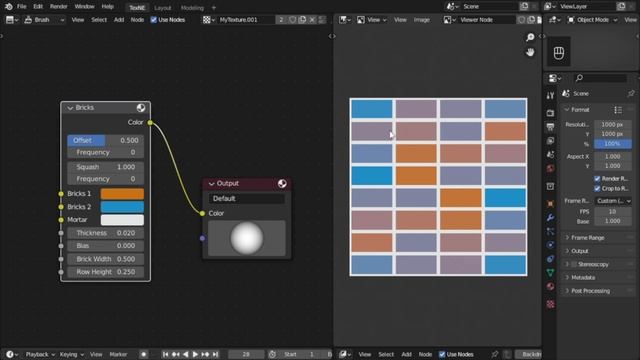
Task: Expand the Metadata panel
Action: (x=567, y=278)
